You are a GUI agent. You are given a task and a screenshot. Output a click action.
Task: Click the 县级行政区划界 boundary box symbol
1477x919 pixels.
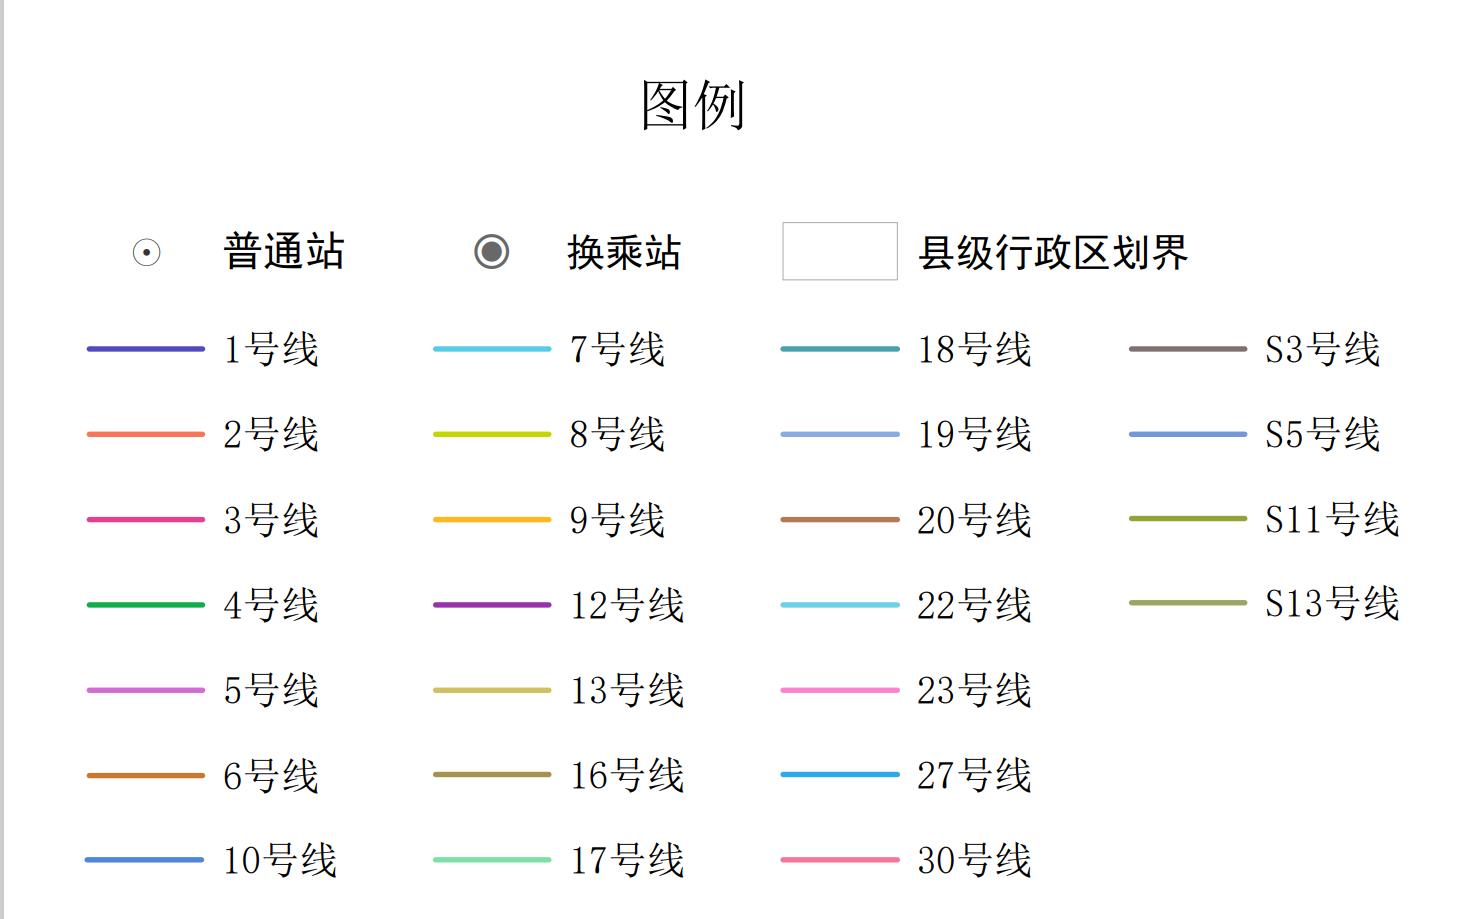point(839,251)
